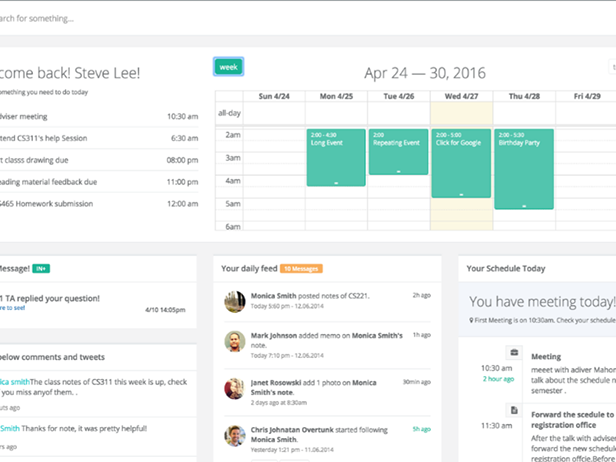The height and width of the screenshot is (462, 616).
Task: Click the 10 Messages orange badge
Action: point(301,269)
